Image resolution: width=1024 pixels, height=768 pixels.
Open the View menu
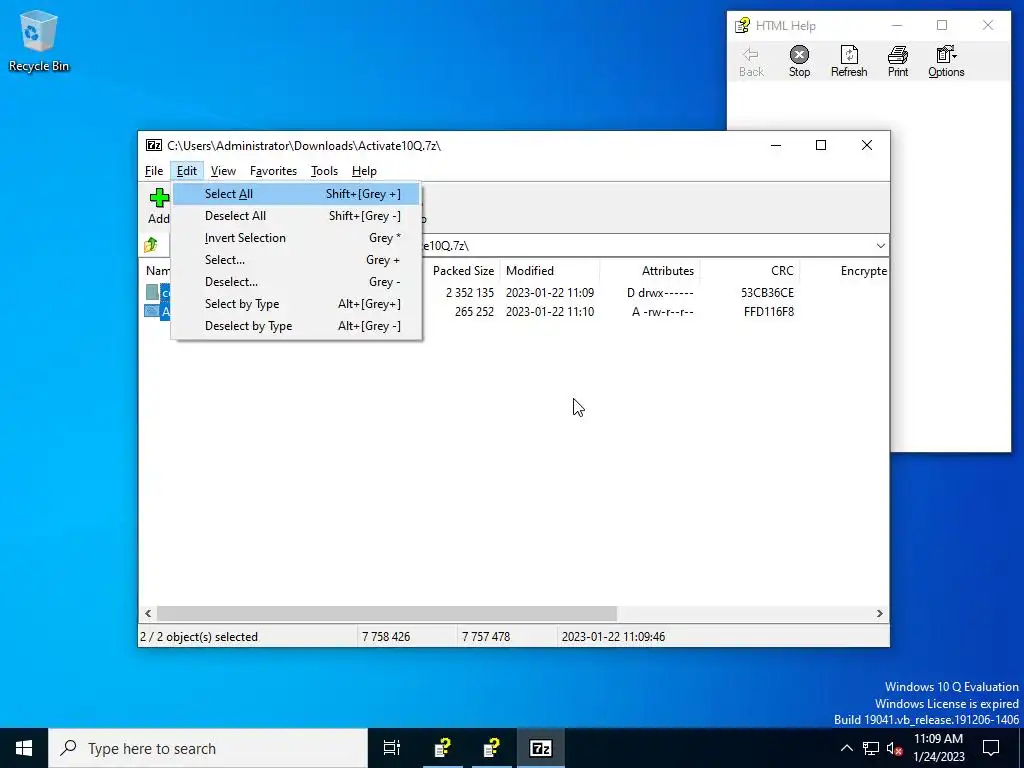coord(223,171)
